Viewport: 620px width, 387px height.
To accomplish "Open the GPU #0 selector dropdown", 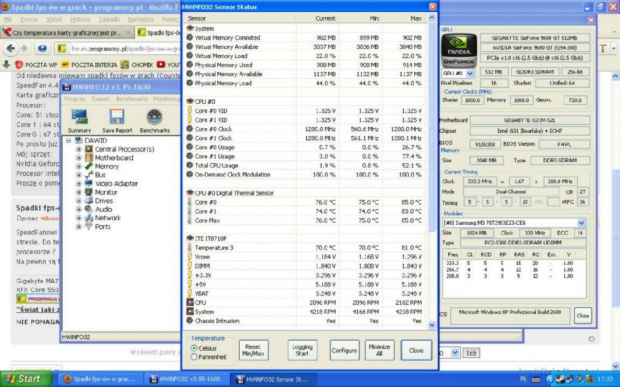I will click(470, 73).
